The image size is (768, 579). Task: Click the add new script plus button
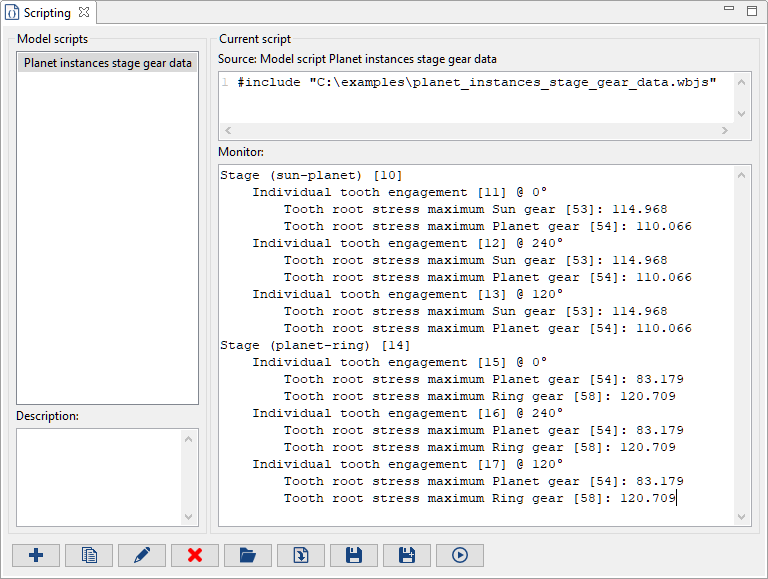(36, 555)
